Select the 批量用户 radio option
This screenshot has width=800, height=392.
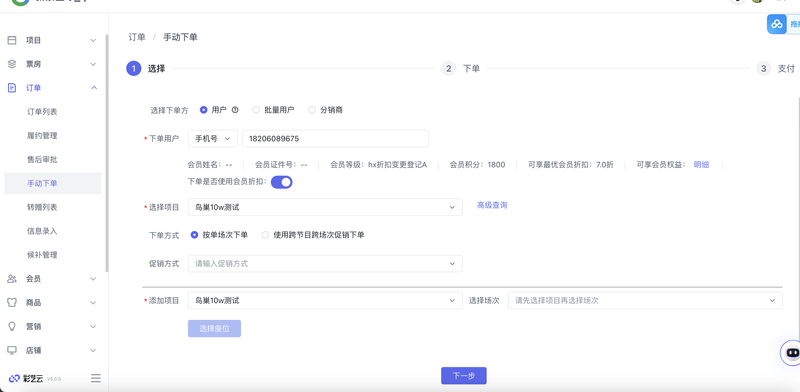click(x=256, y=110)
